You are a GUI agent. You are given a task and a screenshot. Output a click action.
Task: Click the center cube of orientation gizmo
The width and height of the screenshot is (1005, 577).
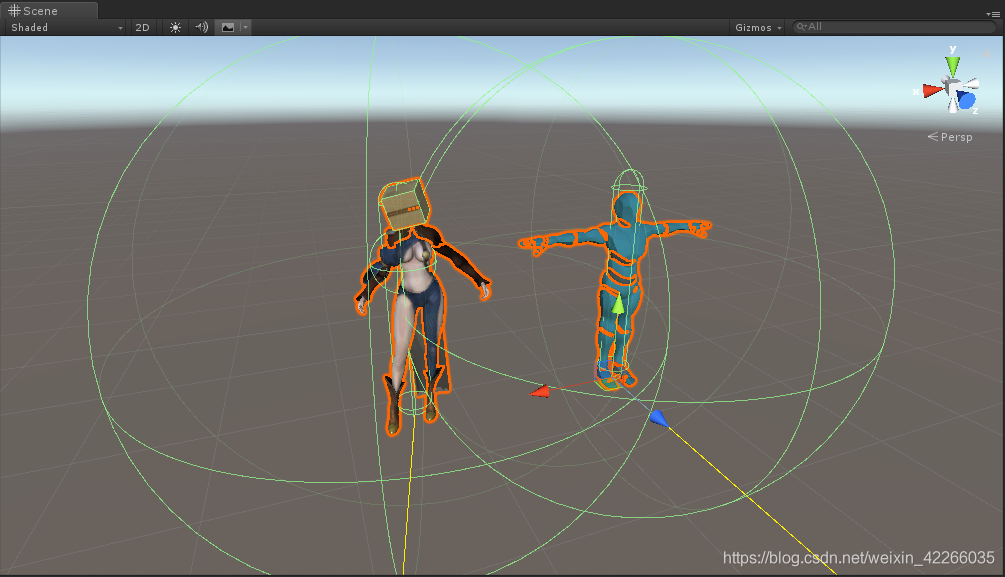point(951,86)
